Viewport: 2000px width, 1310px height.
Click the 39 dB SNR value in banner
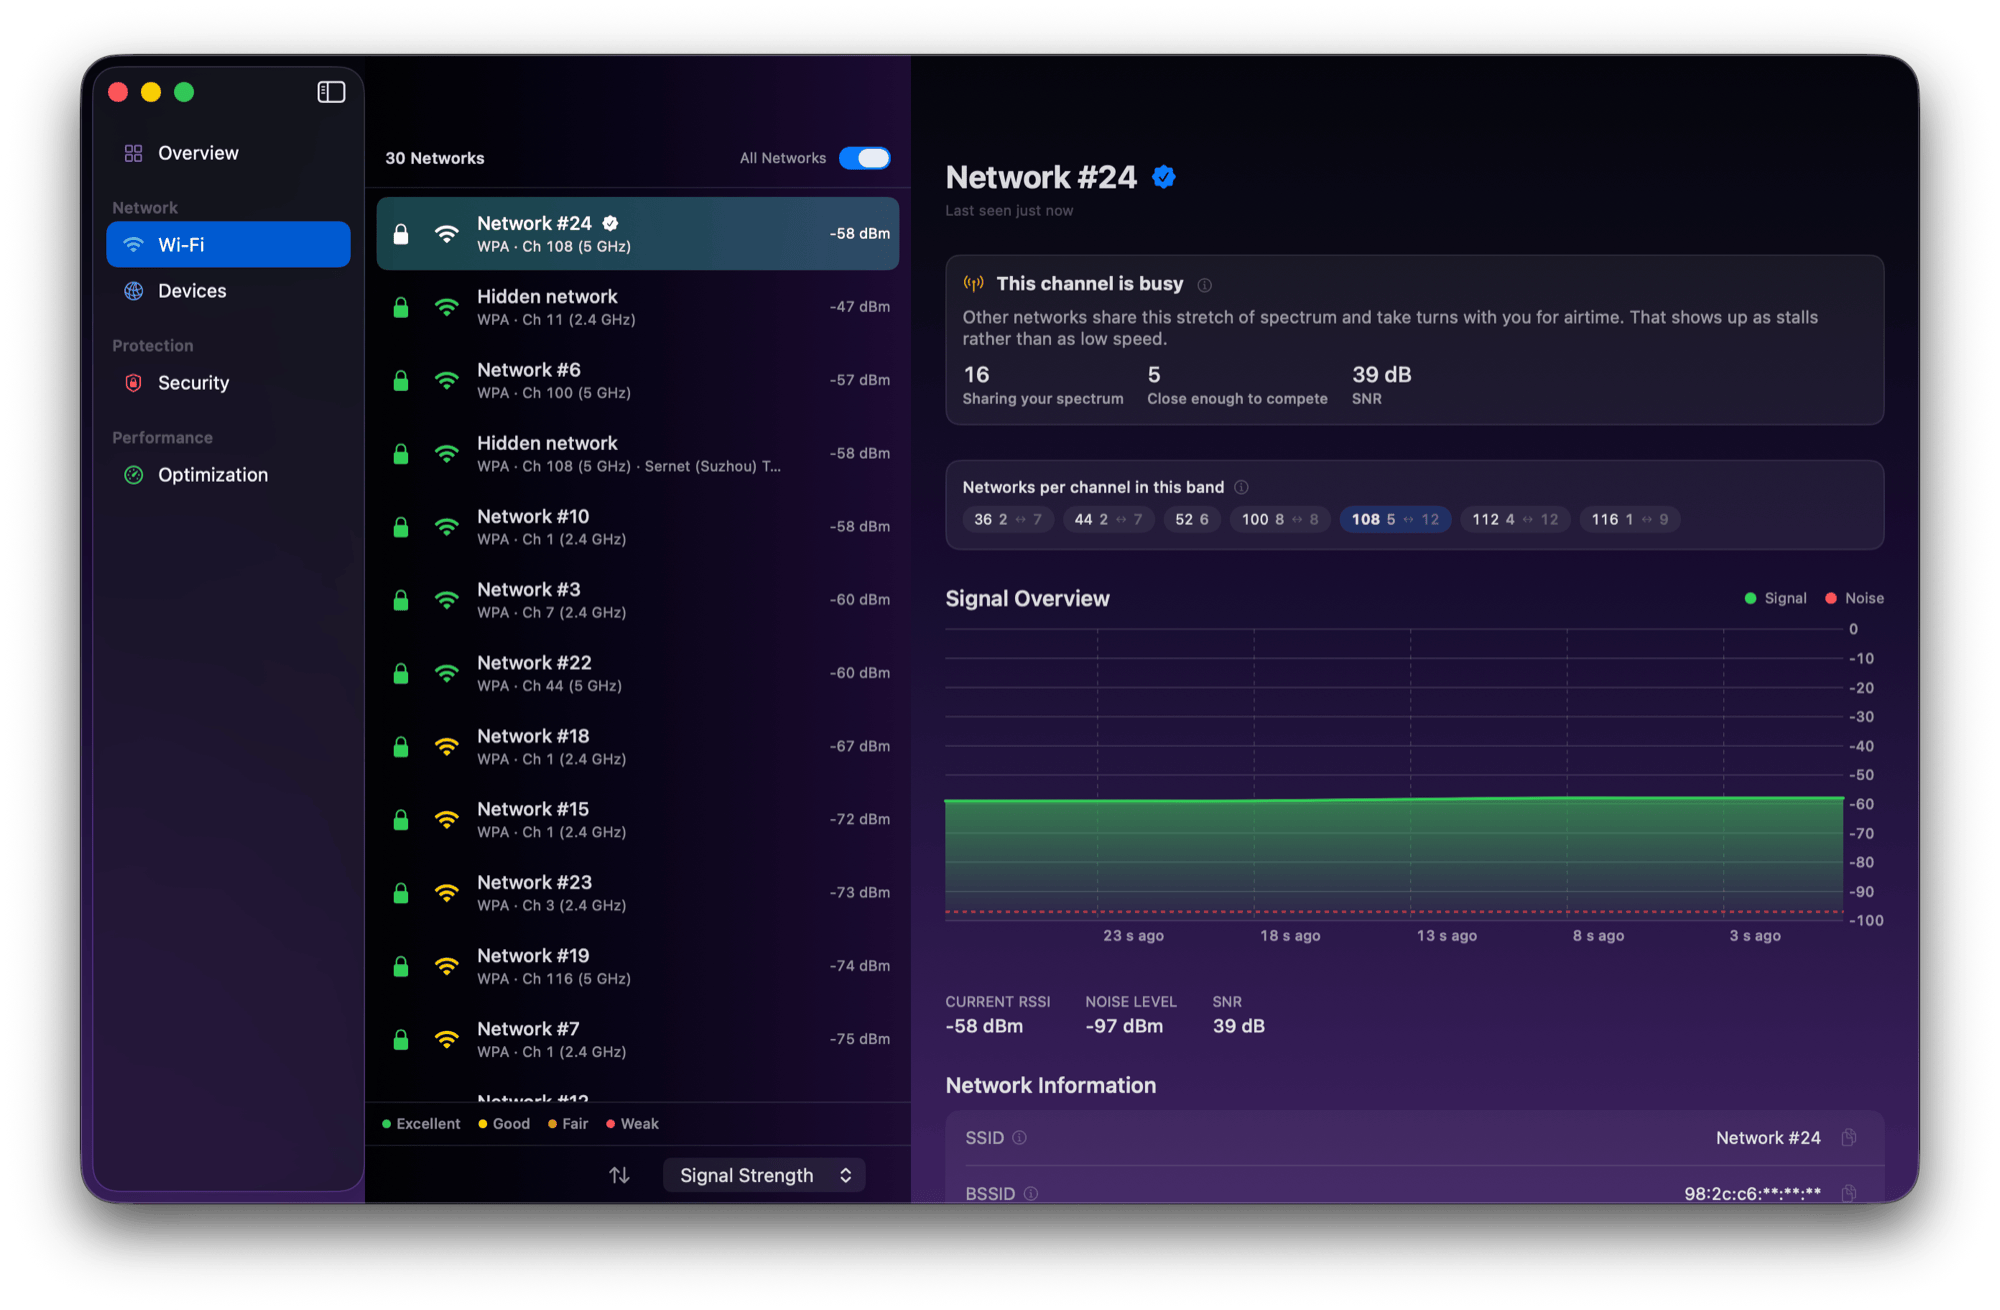[x=1382, y=375]
